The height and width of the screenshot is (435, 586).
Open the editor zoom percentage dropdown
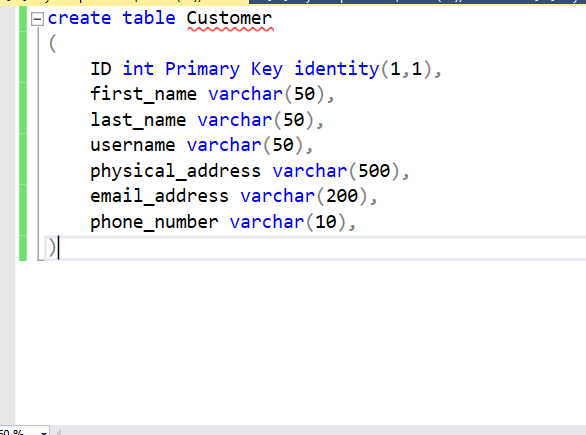44,432
